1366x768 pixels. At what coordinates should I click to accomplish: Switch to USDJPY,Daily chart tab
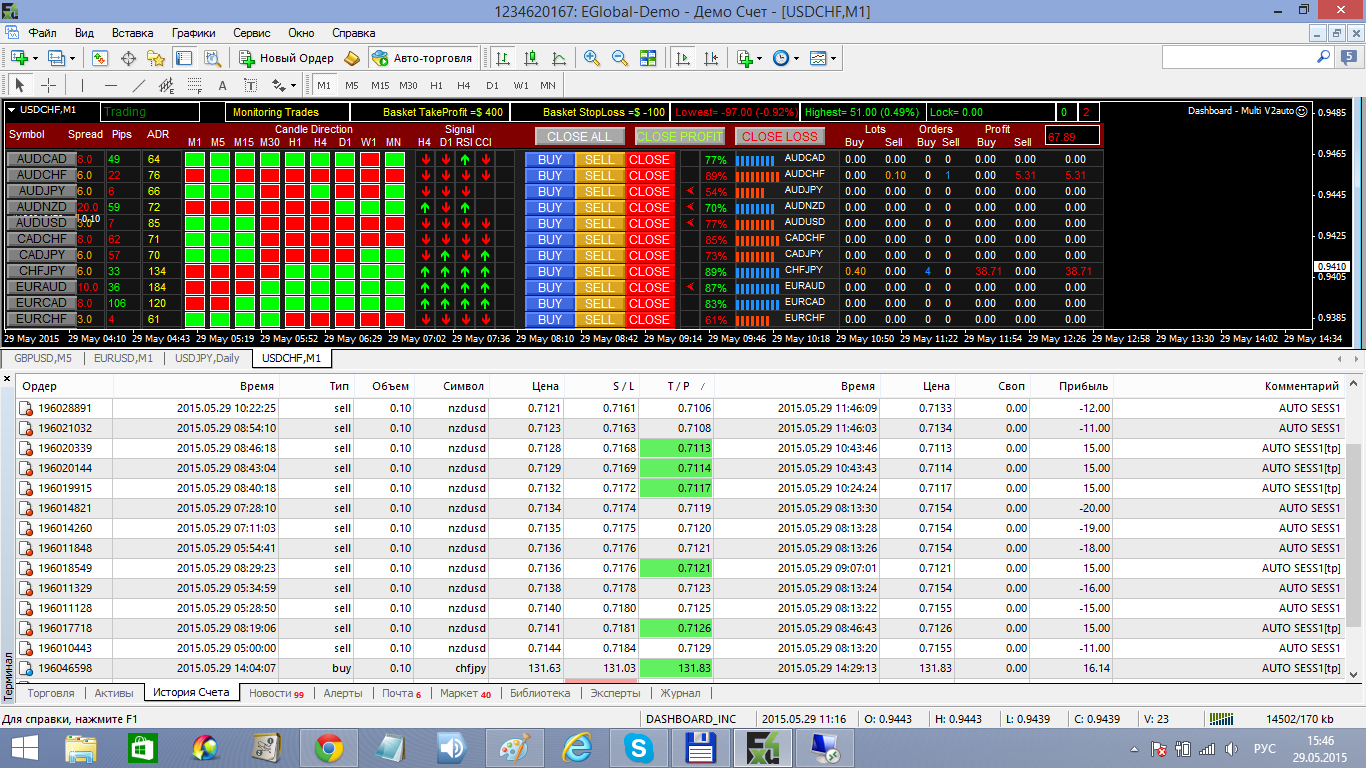click(207, 358)
